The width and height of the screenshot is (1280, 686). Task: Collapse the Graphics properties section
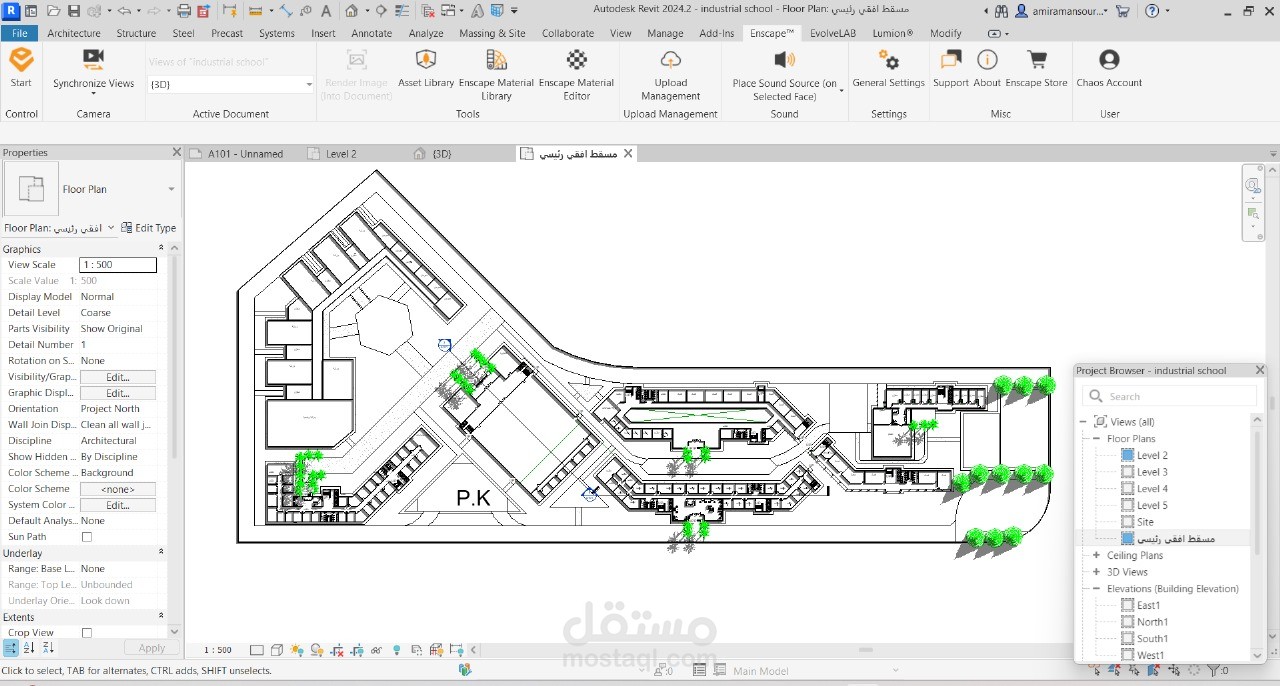(x=161, y=248)
